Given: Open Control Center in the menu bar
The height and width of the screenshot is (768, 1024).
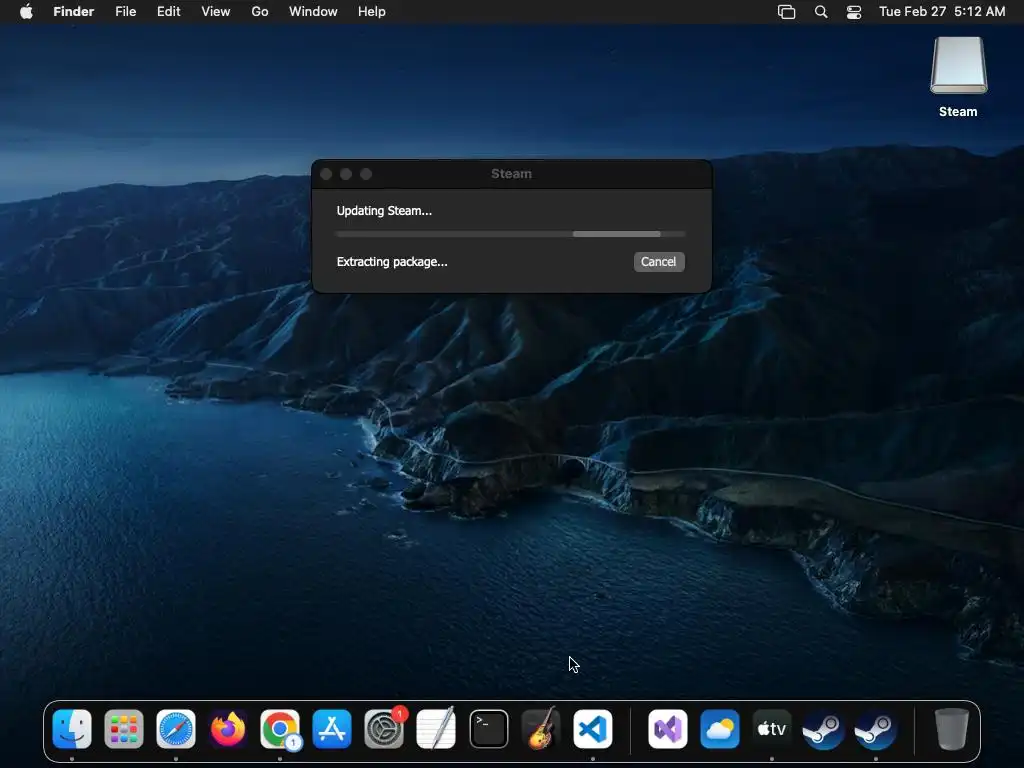Looking at the screenshot, I should (x=854, y=12).
